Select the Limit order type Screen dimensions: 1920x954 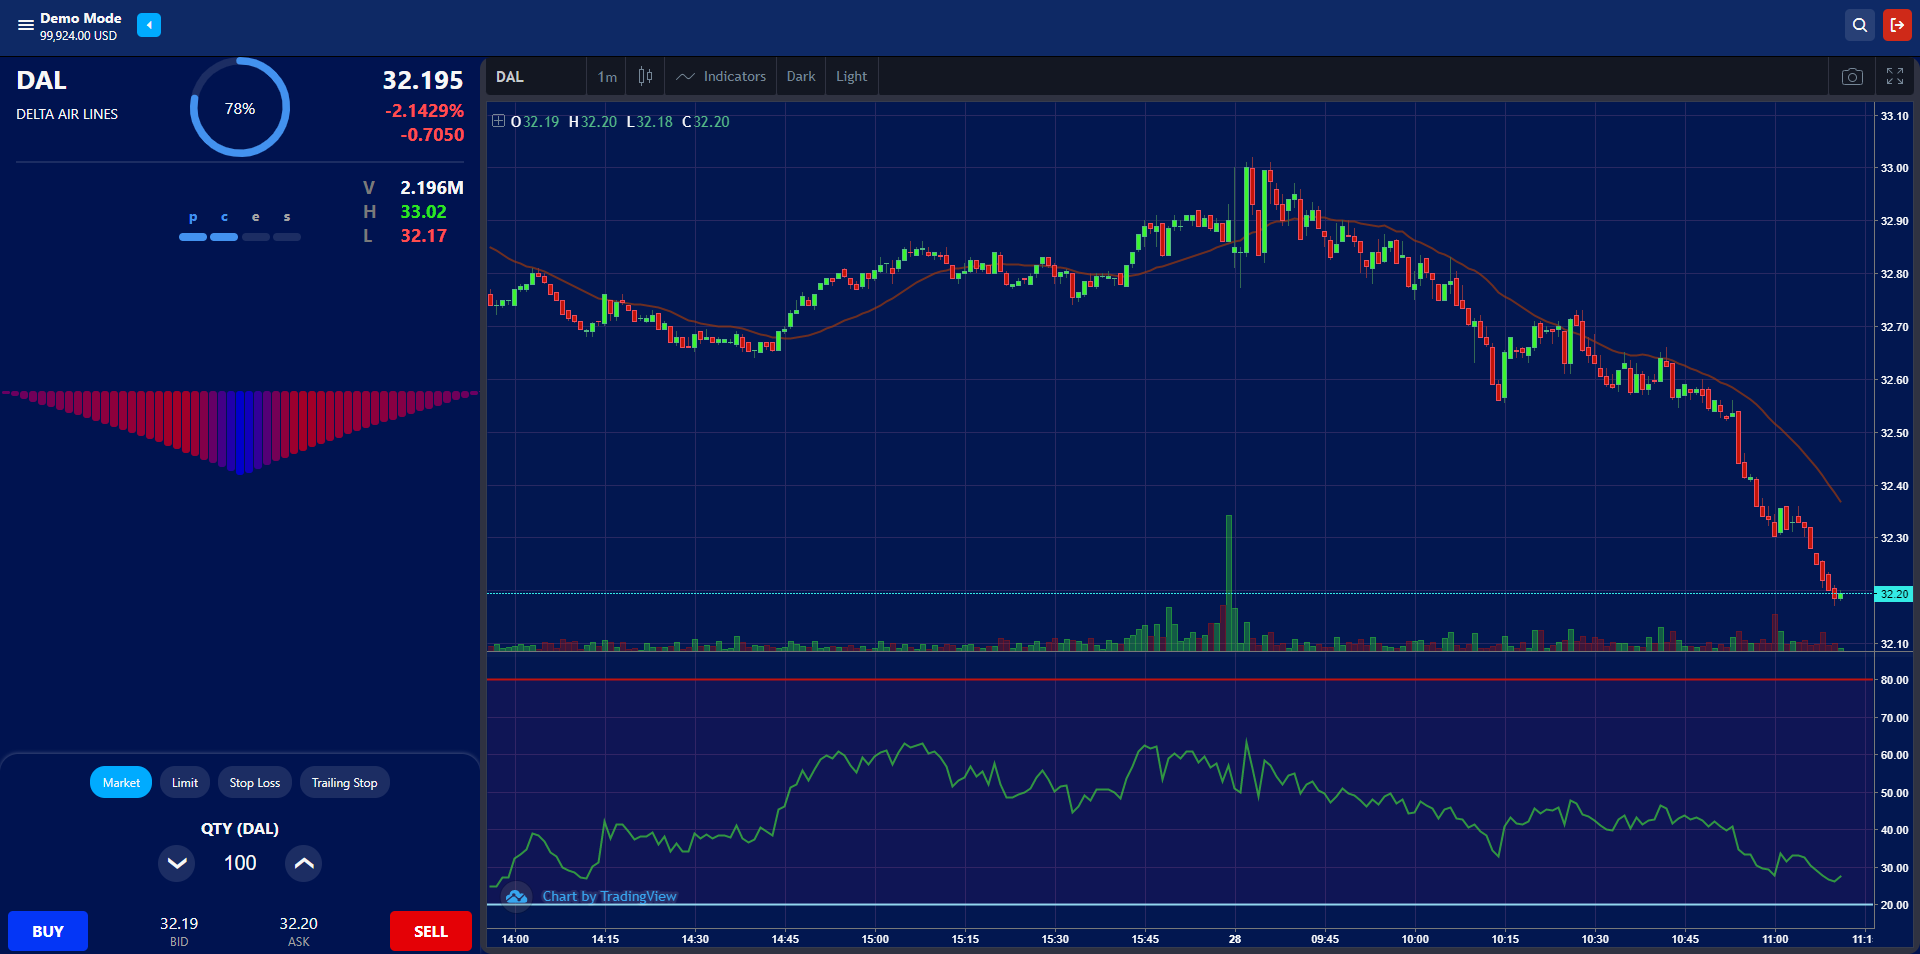coord(185,782)
